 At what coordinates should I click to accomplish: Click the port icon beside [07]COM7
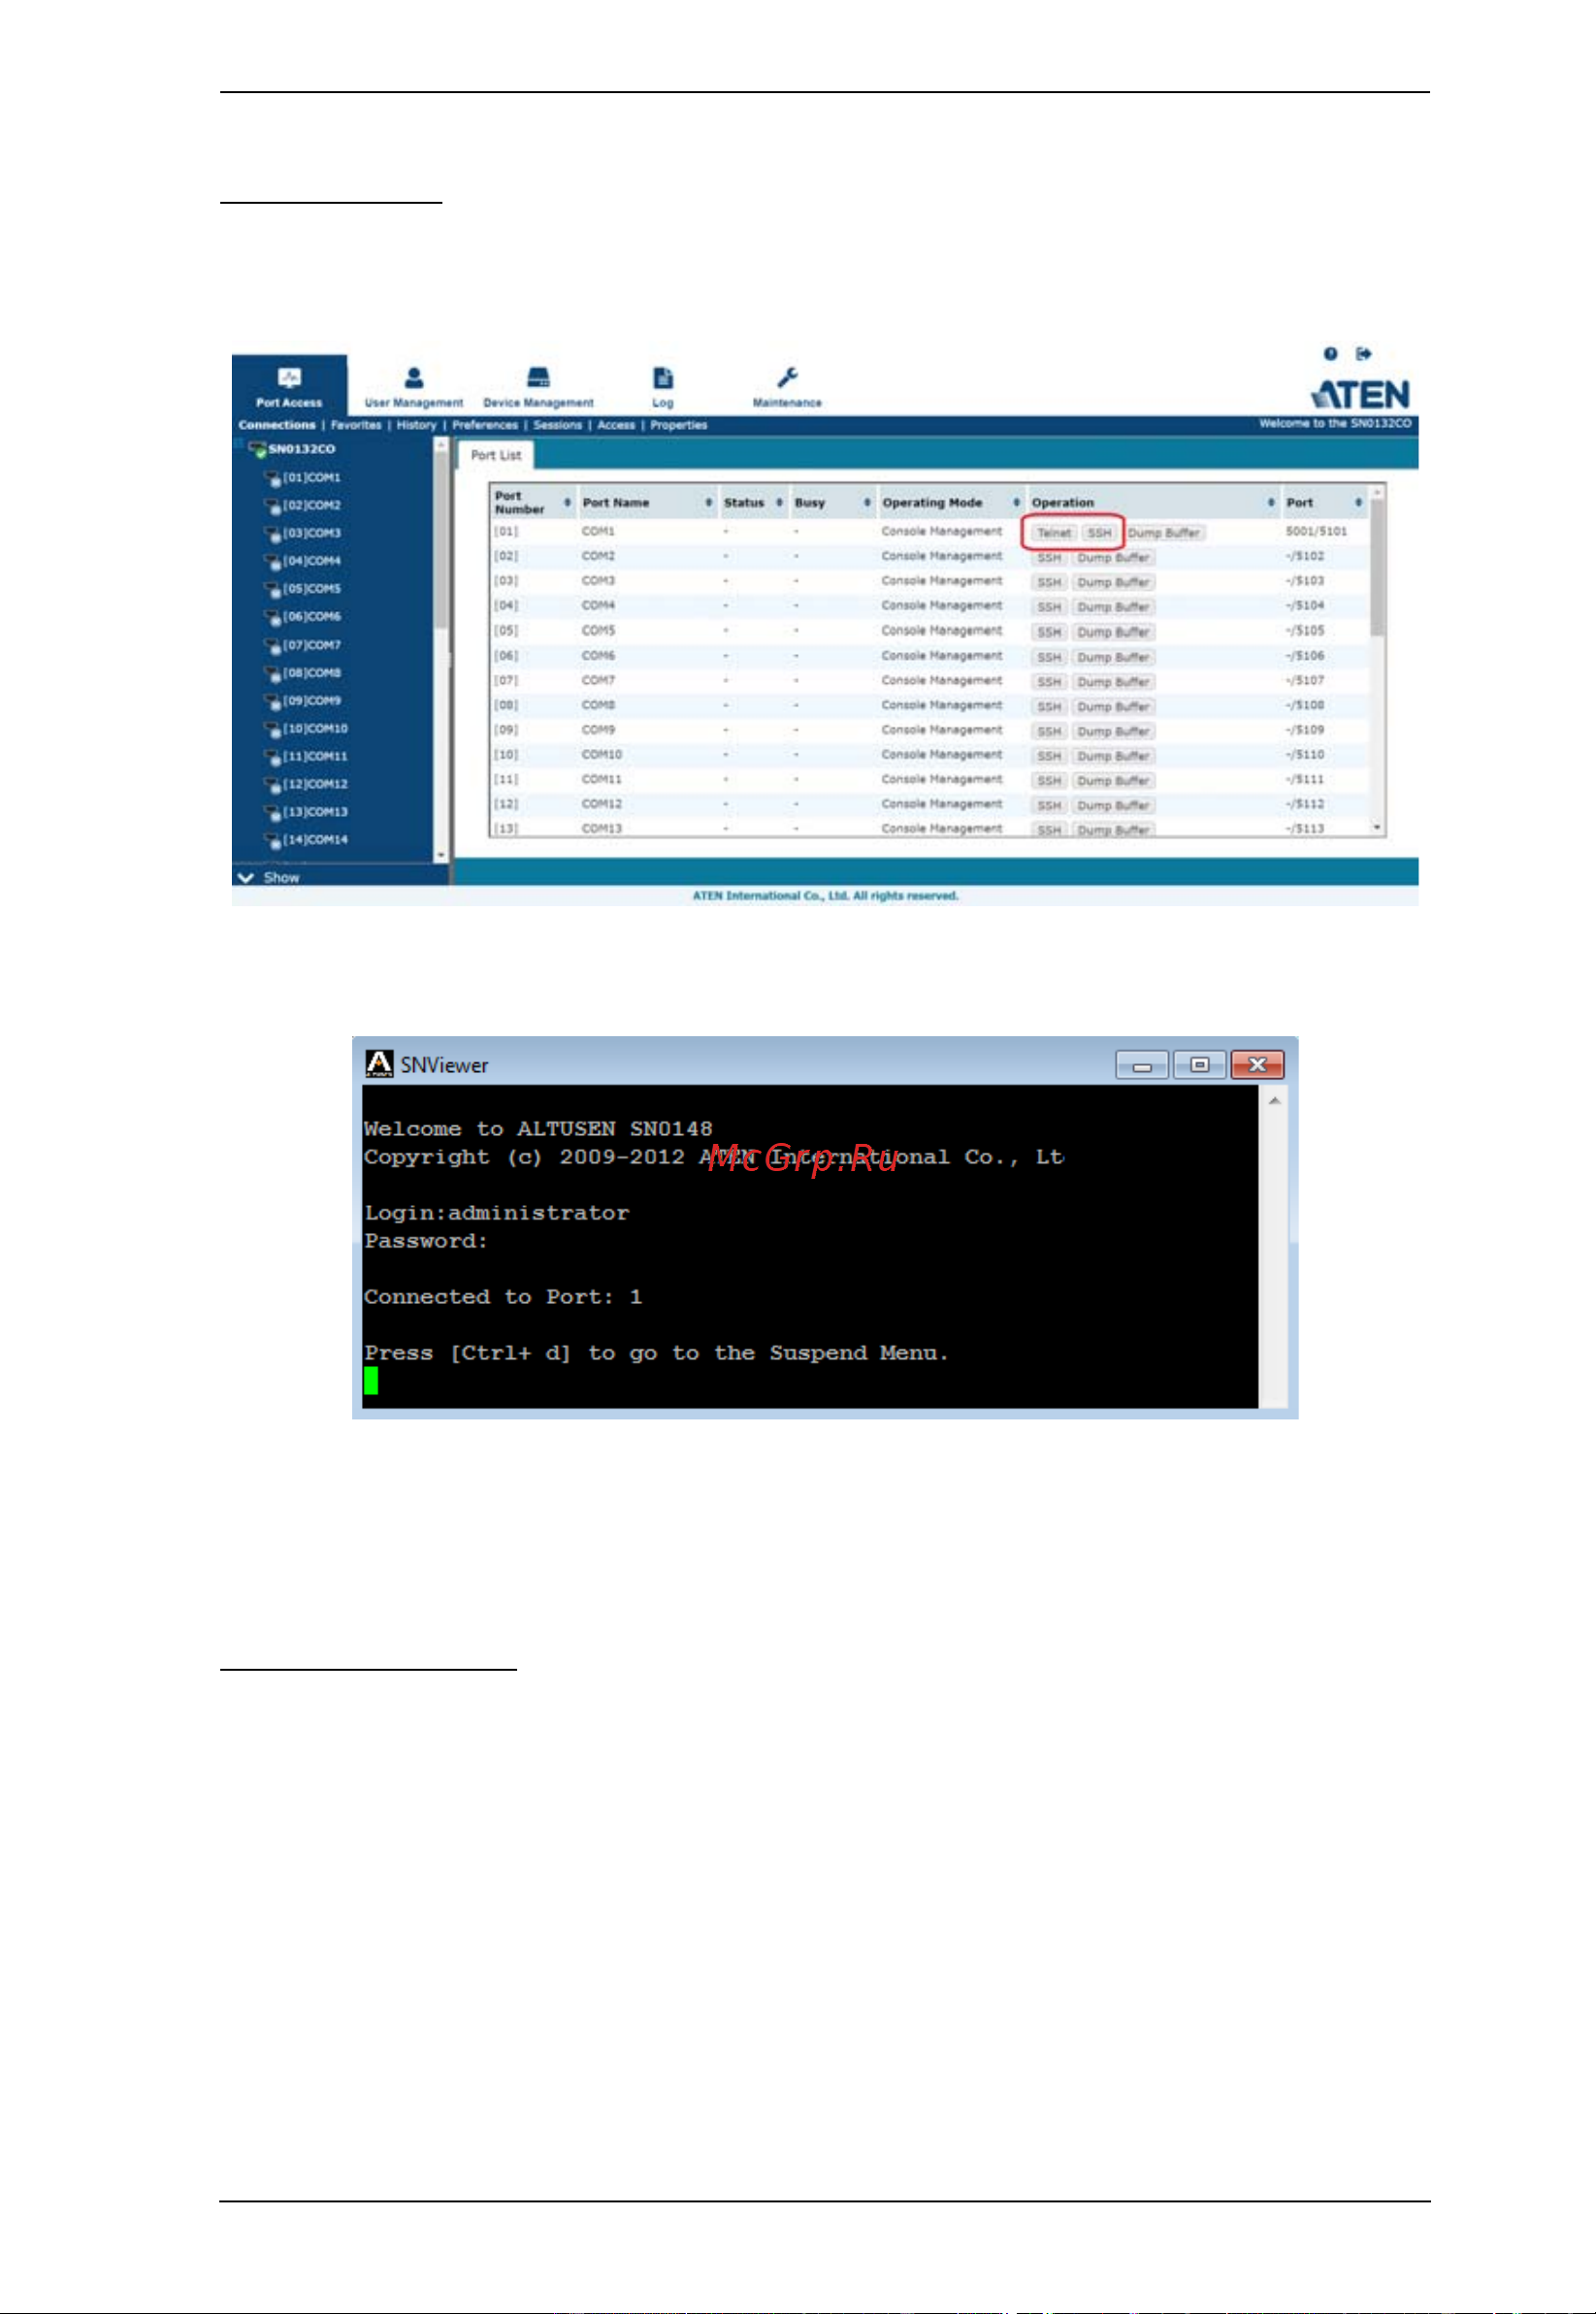coord(273,647)
